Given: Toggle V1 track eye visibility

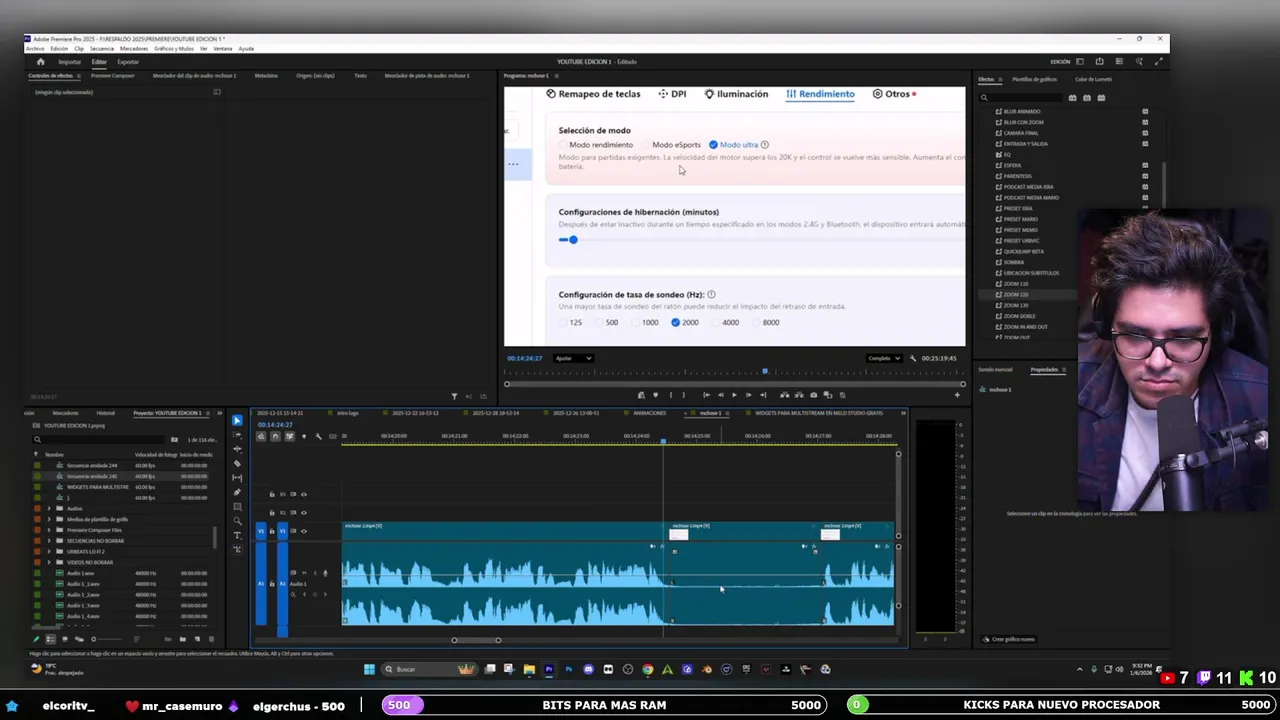Looking at the screenshot, I should pyautogui.click(x=304, y=531).
